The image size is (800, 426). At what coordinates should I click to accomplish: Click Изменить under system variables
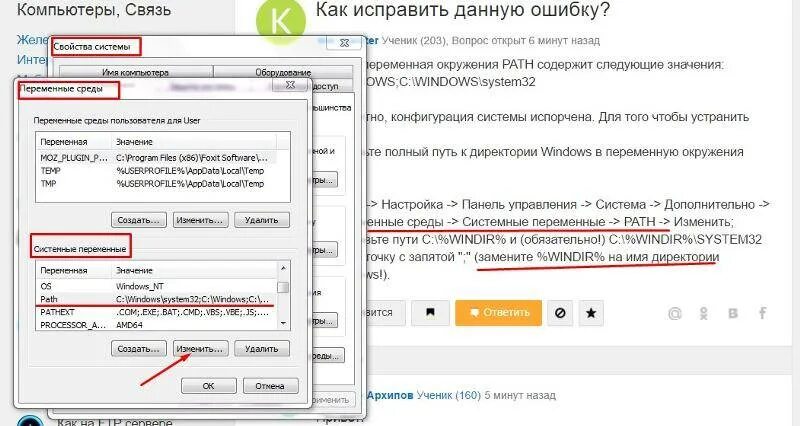[200, 349]
